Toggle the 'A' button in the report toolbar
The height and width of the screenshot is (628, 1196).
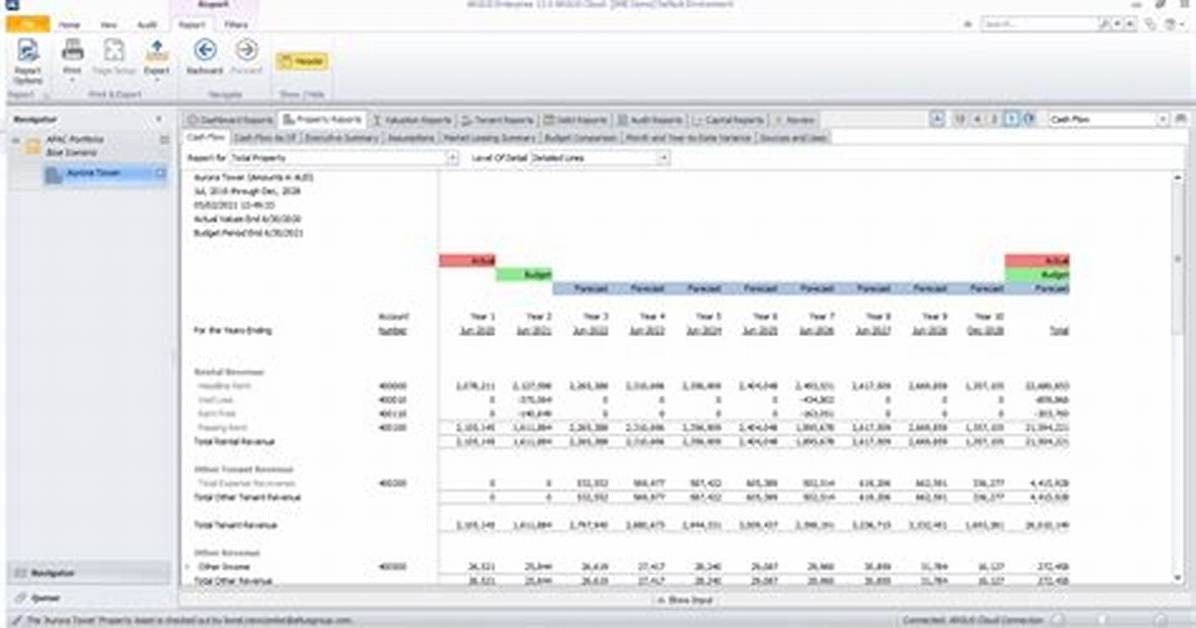point(937,119)
